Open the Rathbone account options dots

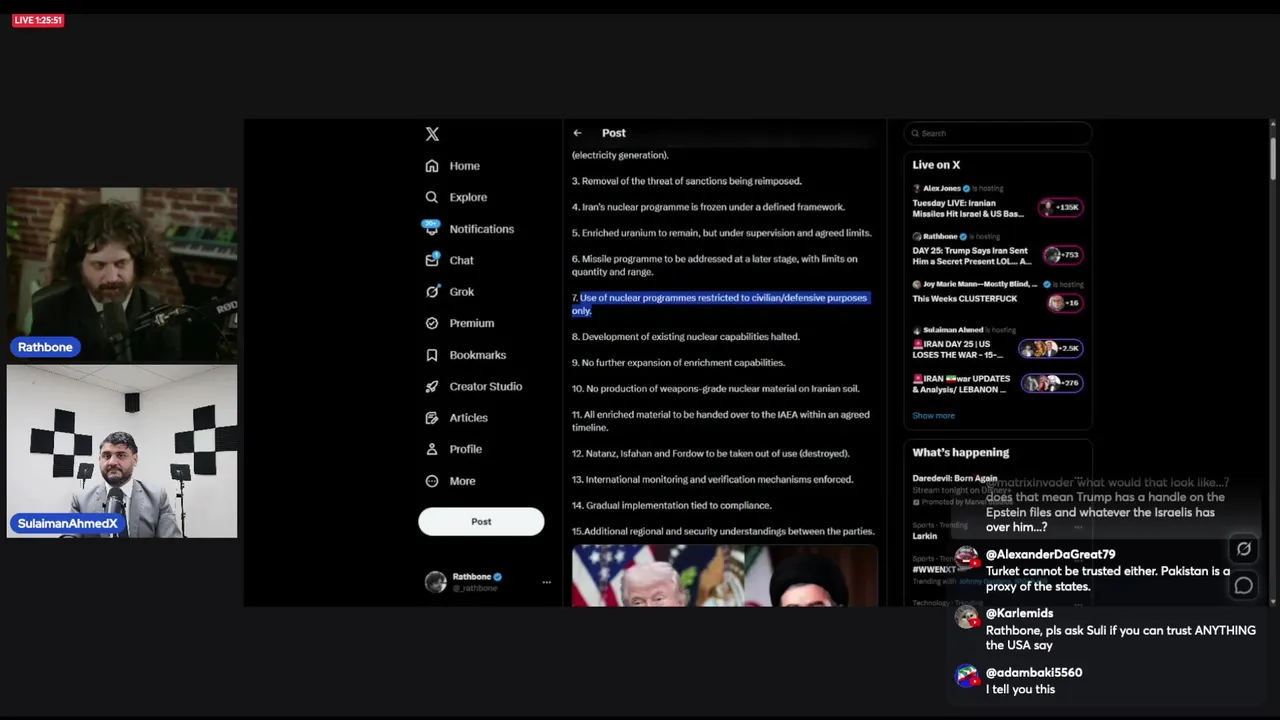(x=546, y=582)
